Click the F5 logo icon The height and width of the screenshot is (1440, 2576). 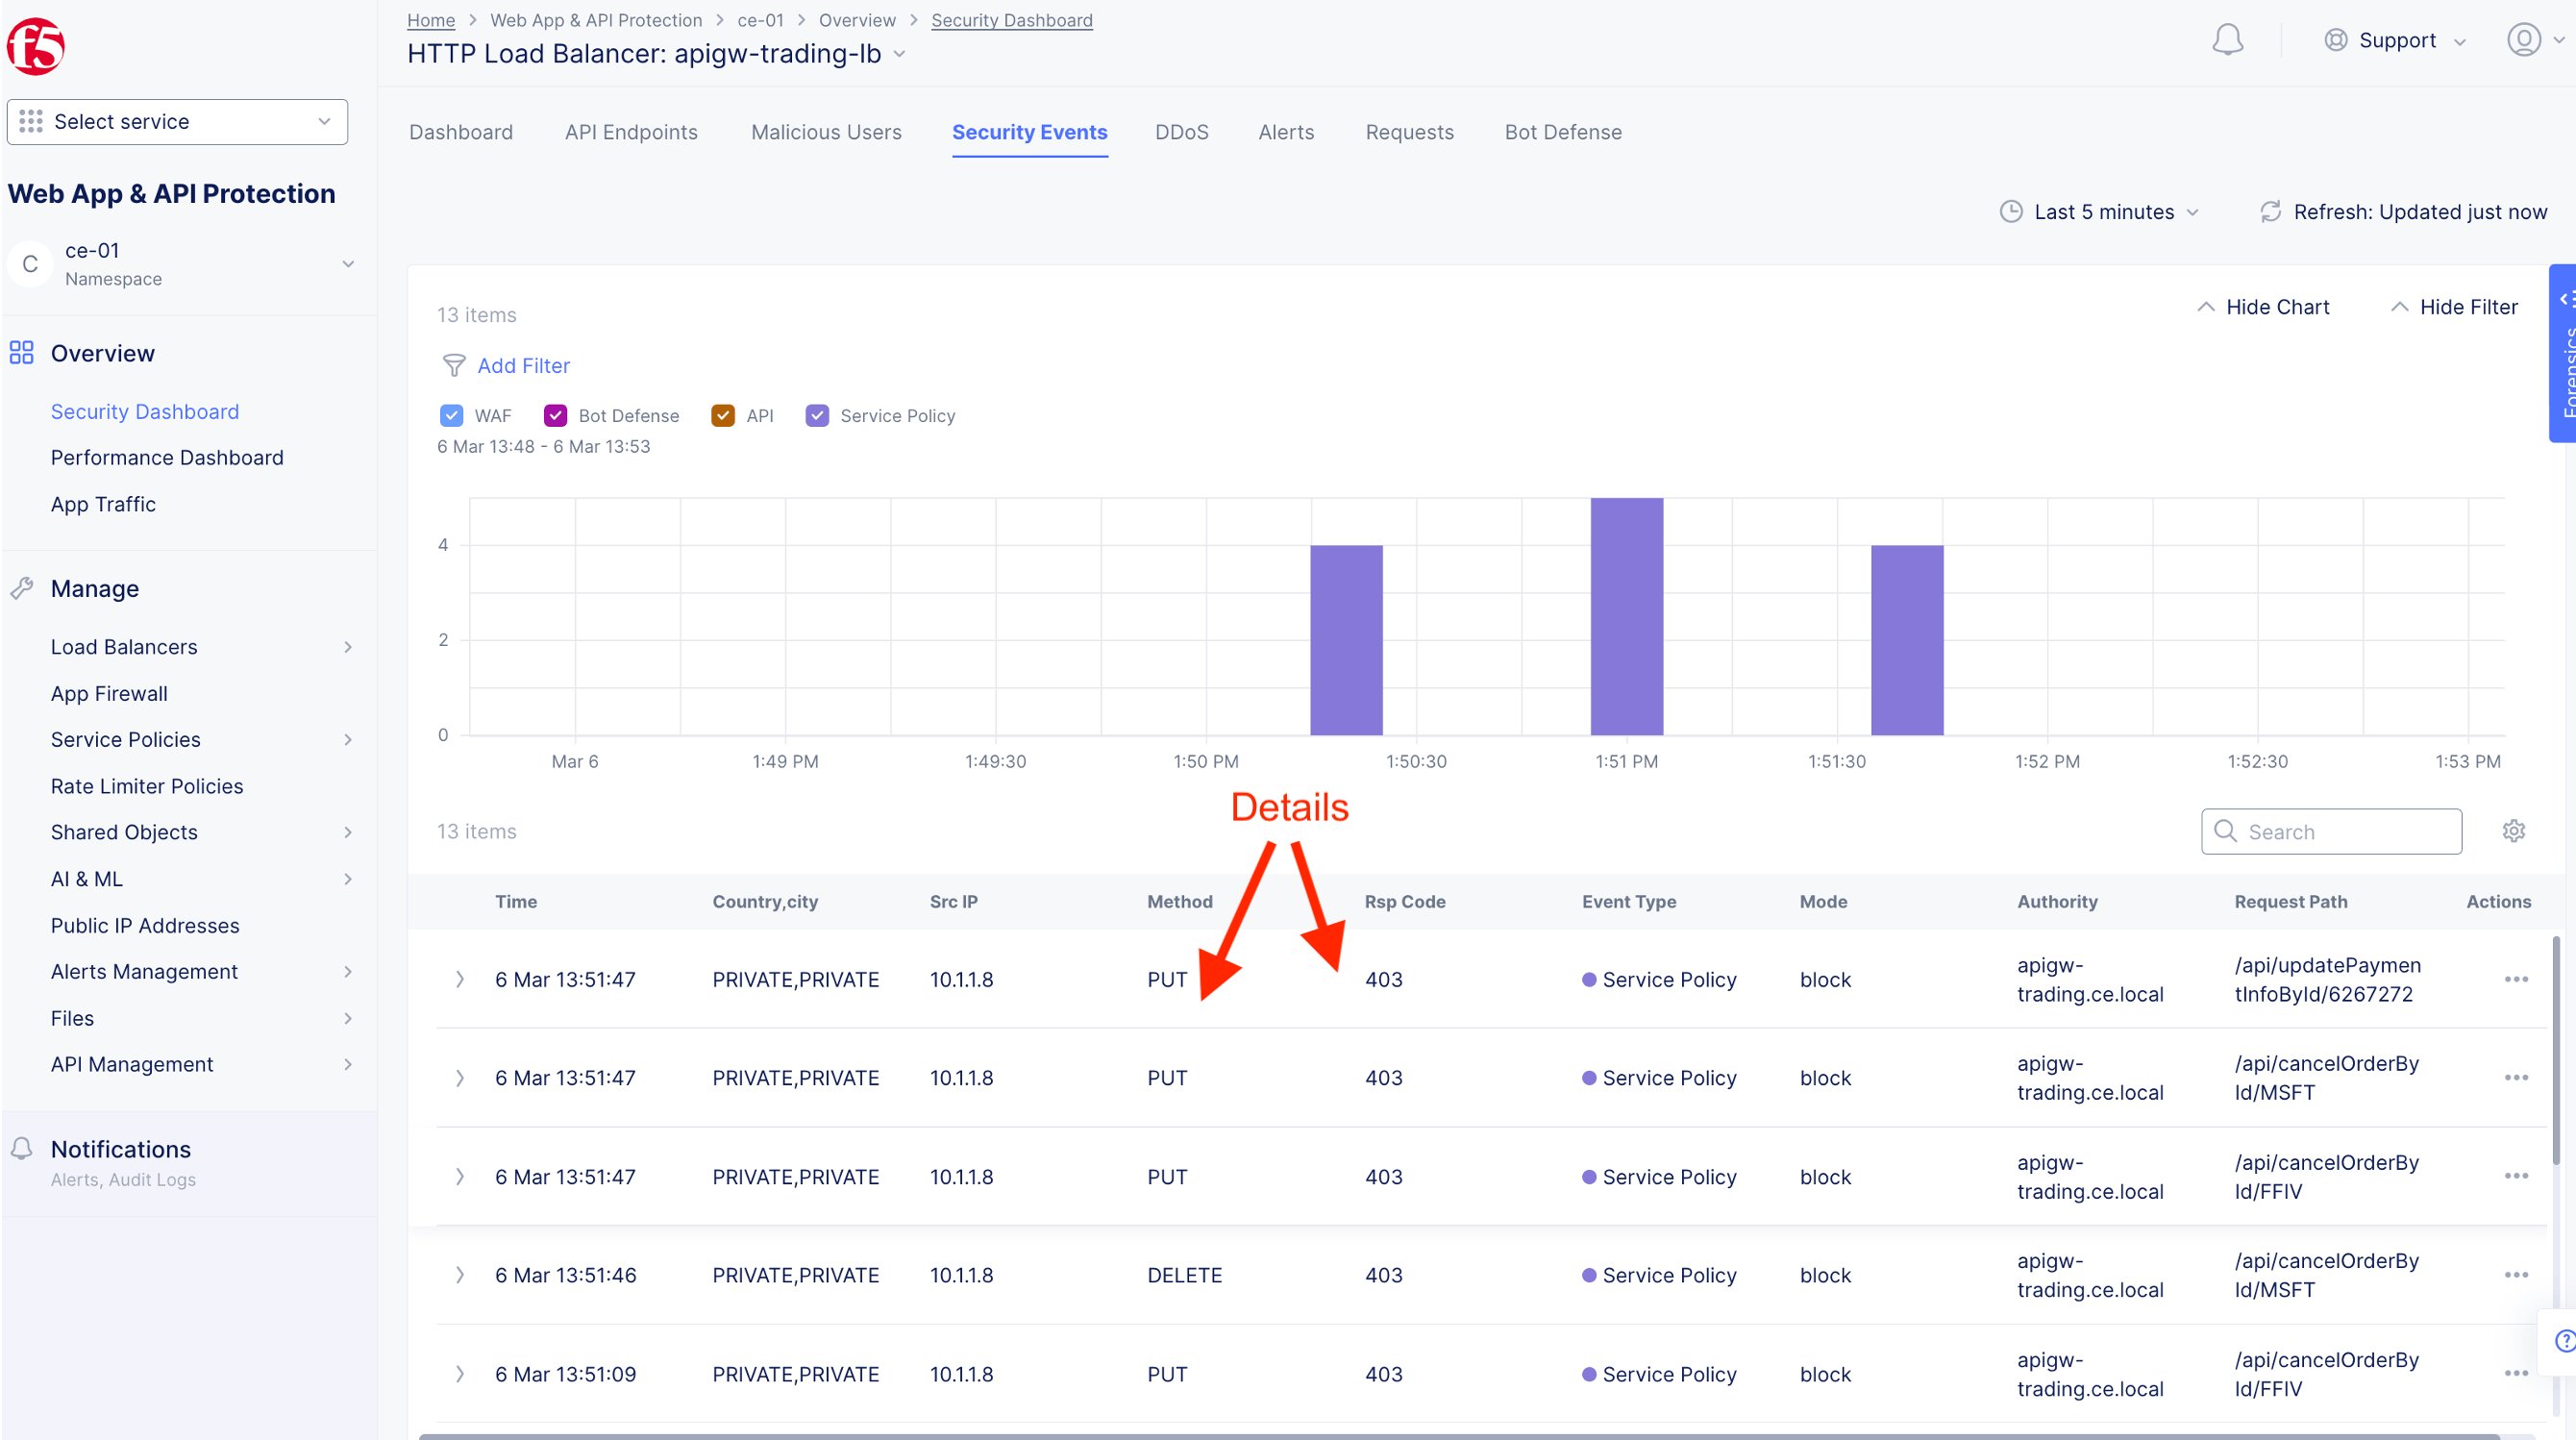tap(36, 46)
